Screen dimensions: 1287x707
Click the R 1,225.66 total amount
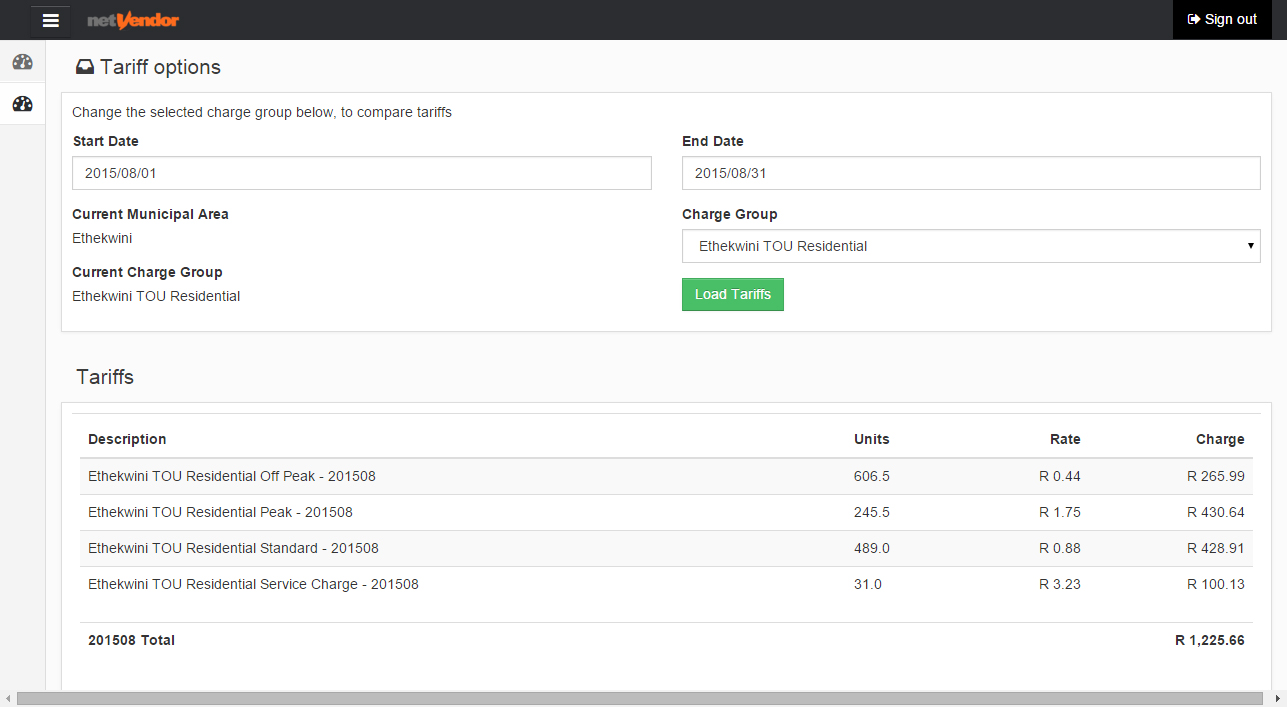coord(1210,640)
